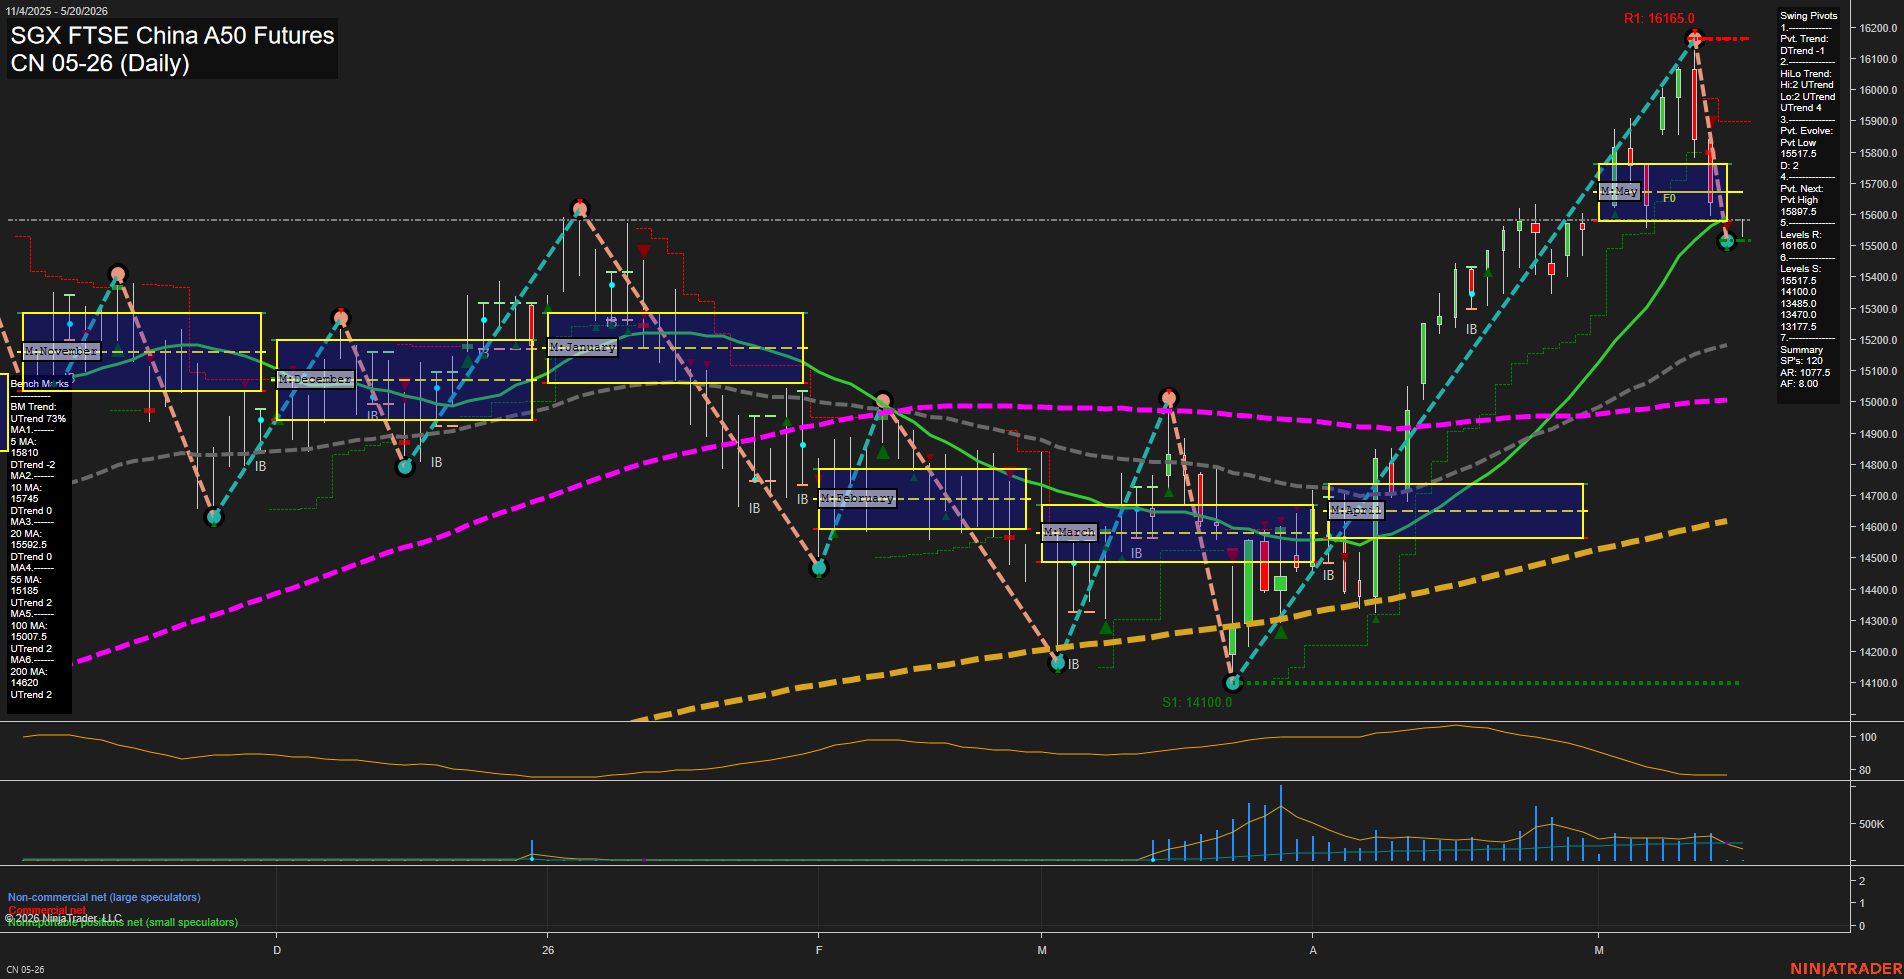Click the 20 MA 15592.5 benchmark entry

(x=29, y=540)
